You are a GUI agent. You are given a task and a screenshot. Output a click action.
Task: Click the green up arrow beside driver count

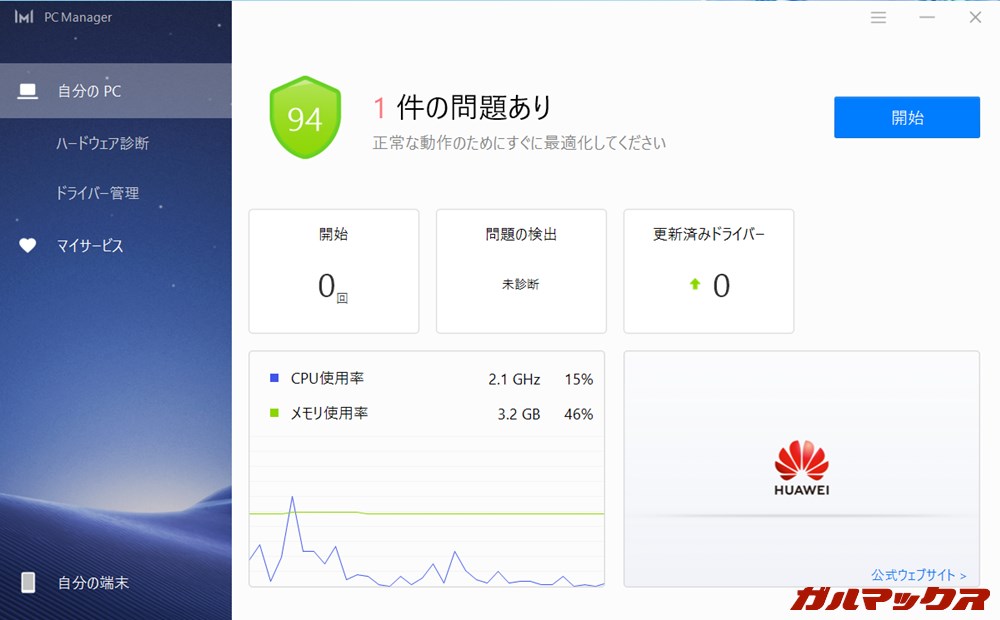[694, 285]
